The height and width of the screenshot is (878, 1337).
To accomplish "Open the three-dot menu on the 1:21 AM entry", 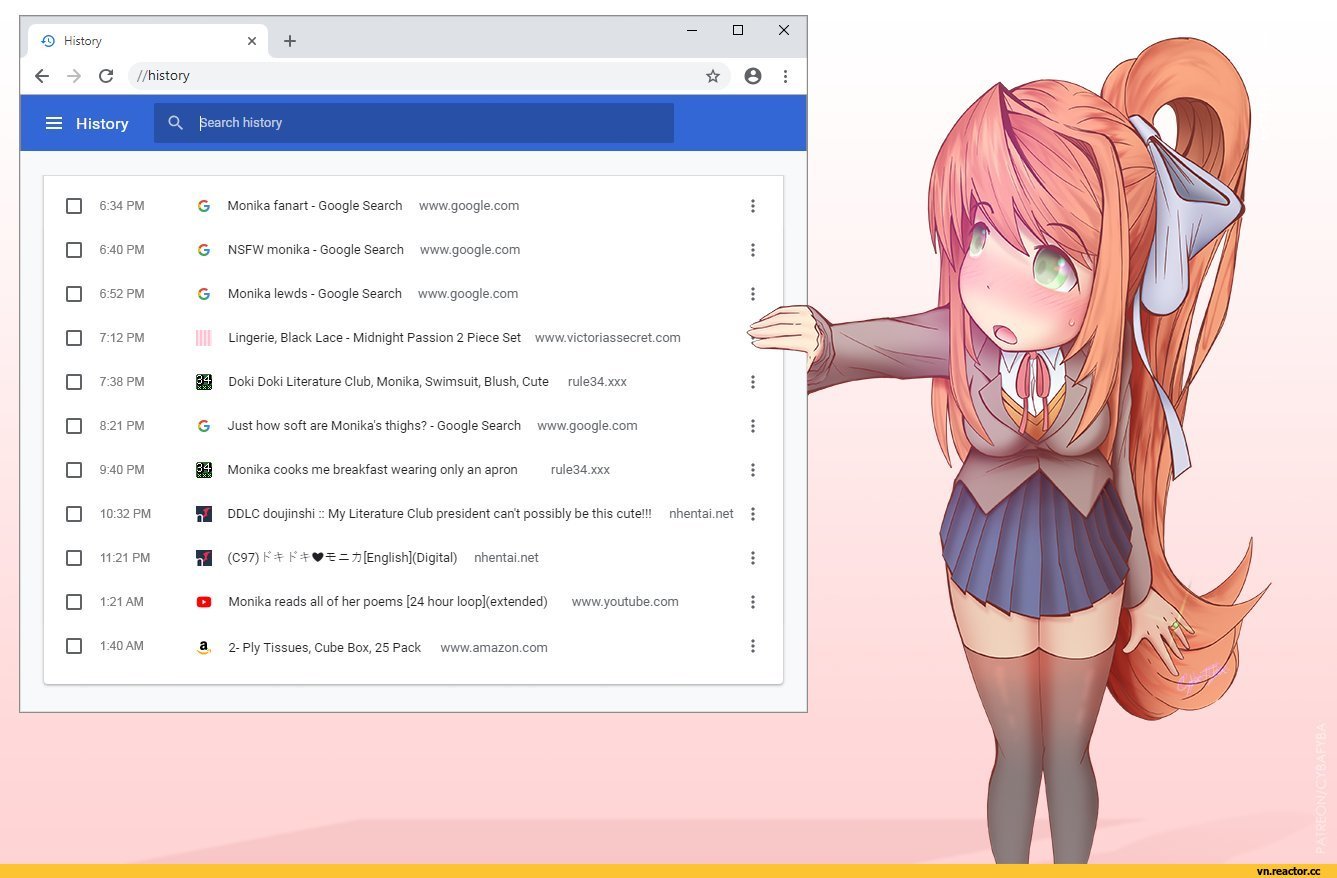I will tap(753, 602).
